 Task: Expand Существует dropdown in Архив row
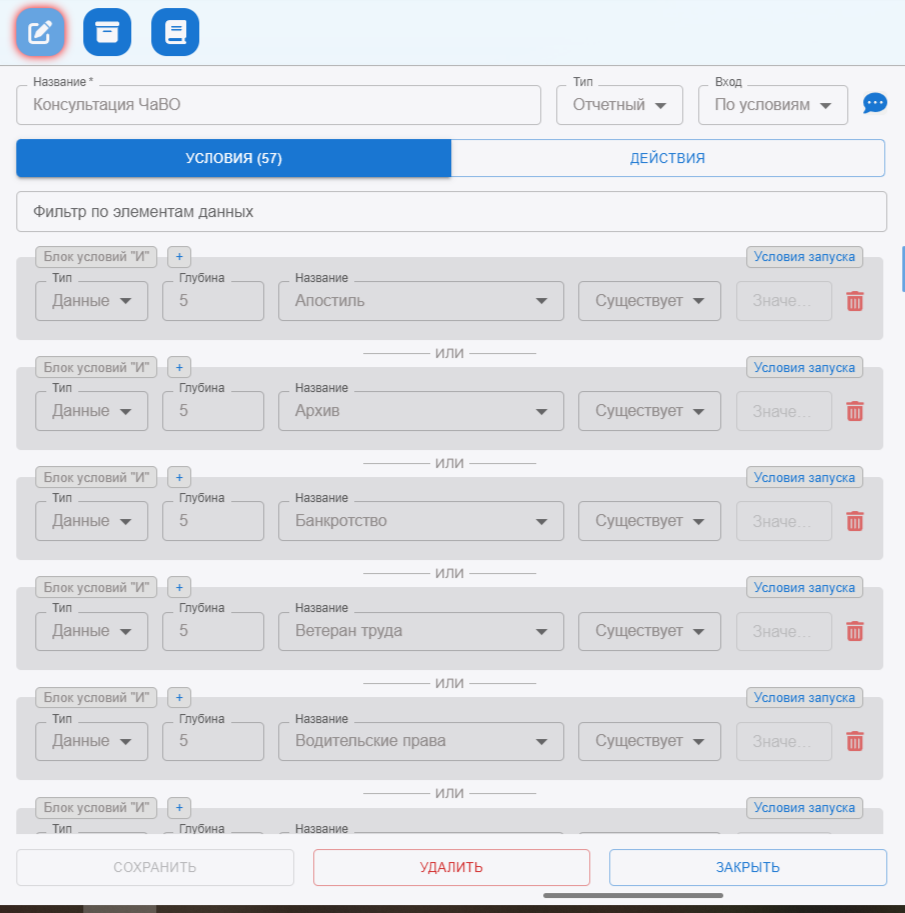649,411
